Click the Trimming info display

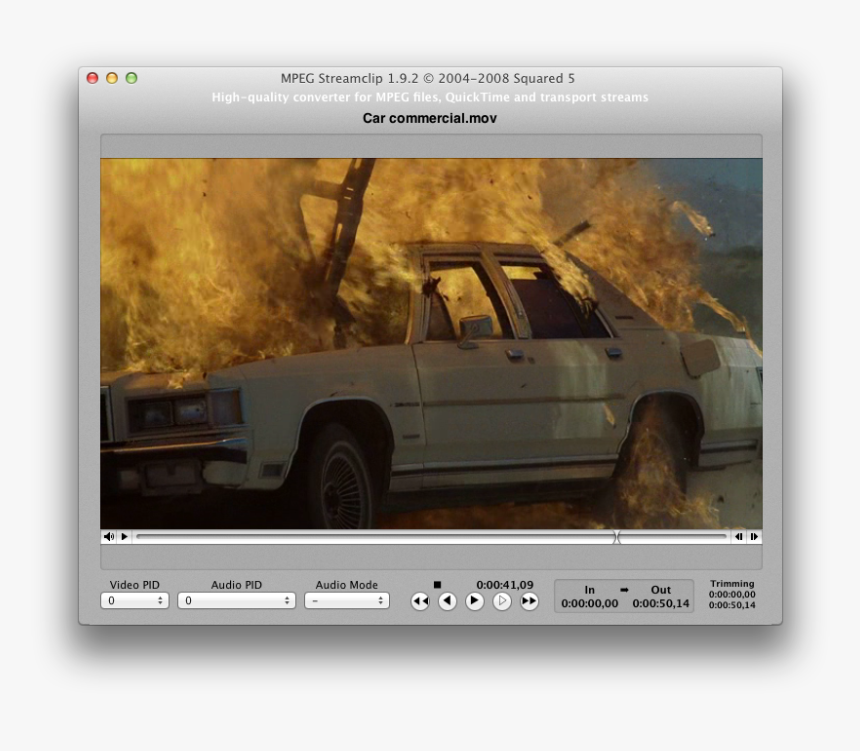tap(731, 592)
